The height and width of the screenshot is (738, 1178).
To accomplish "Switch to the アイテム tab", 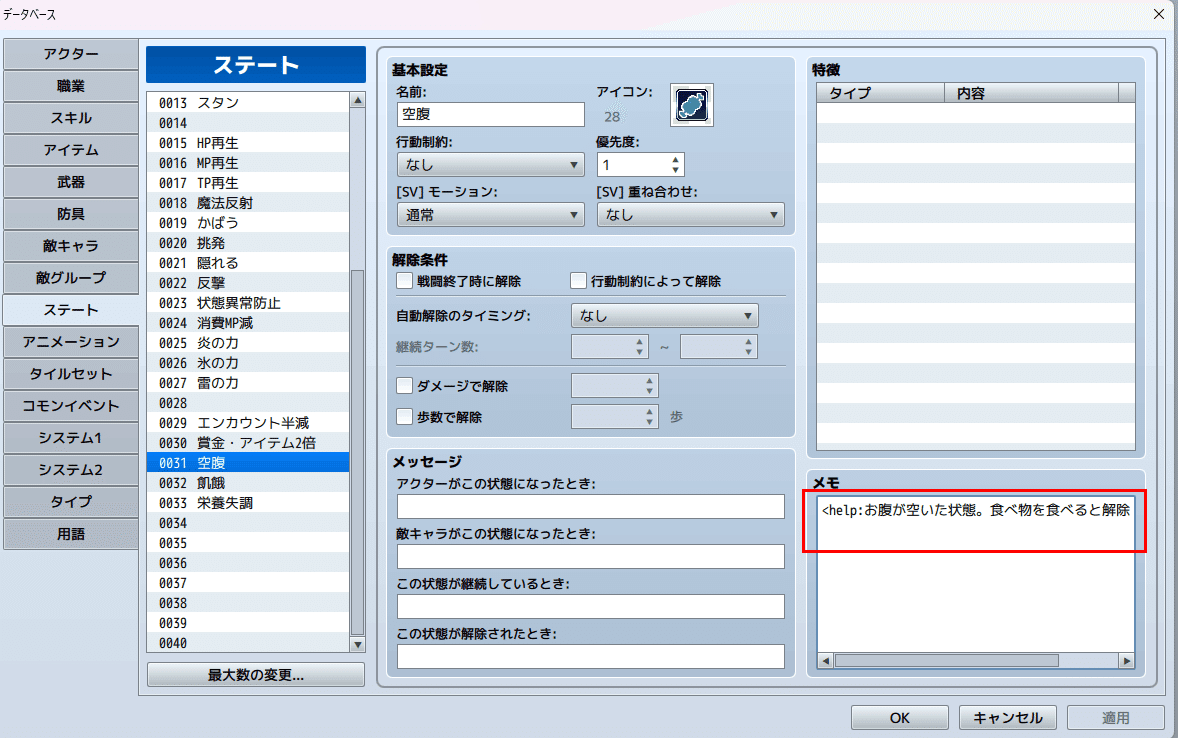I will click(x=71, y=150).
